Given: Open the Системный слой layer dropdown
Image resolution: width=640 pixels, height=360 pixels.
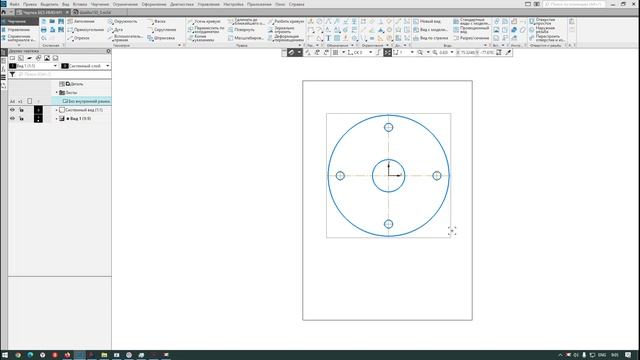Looking at the screenshot, I should (107, 66).
